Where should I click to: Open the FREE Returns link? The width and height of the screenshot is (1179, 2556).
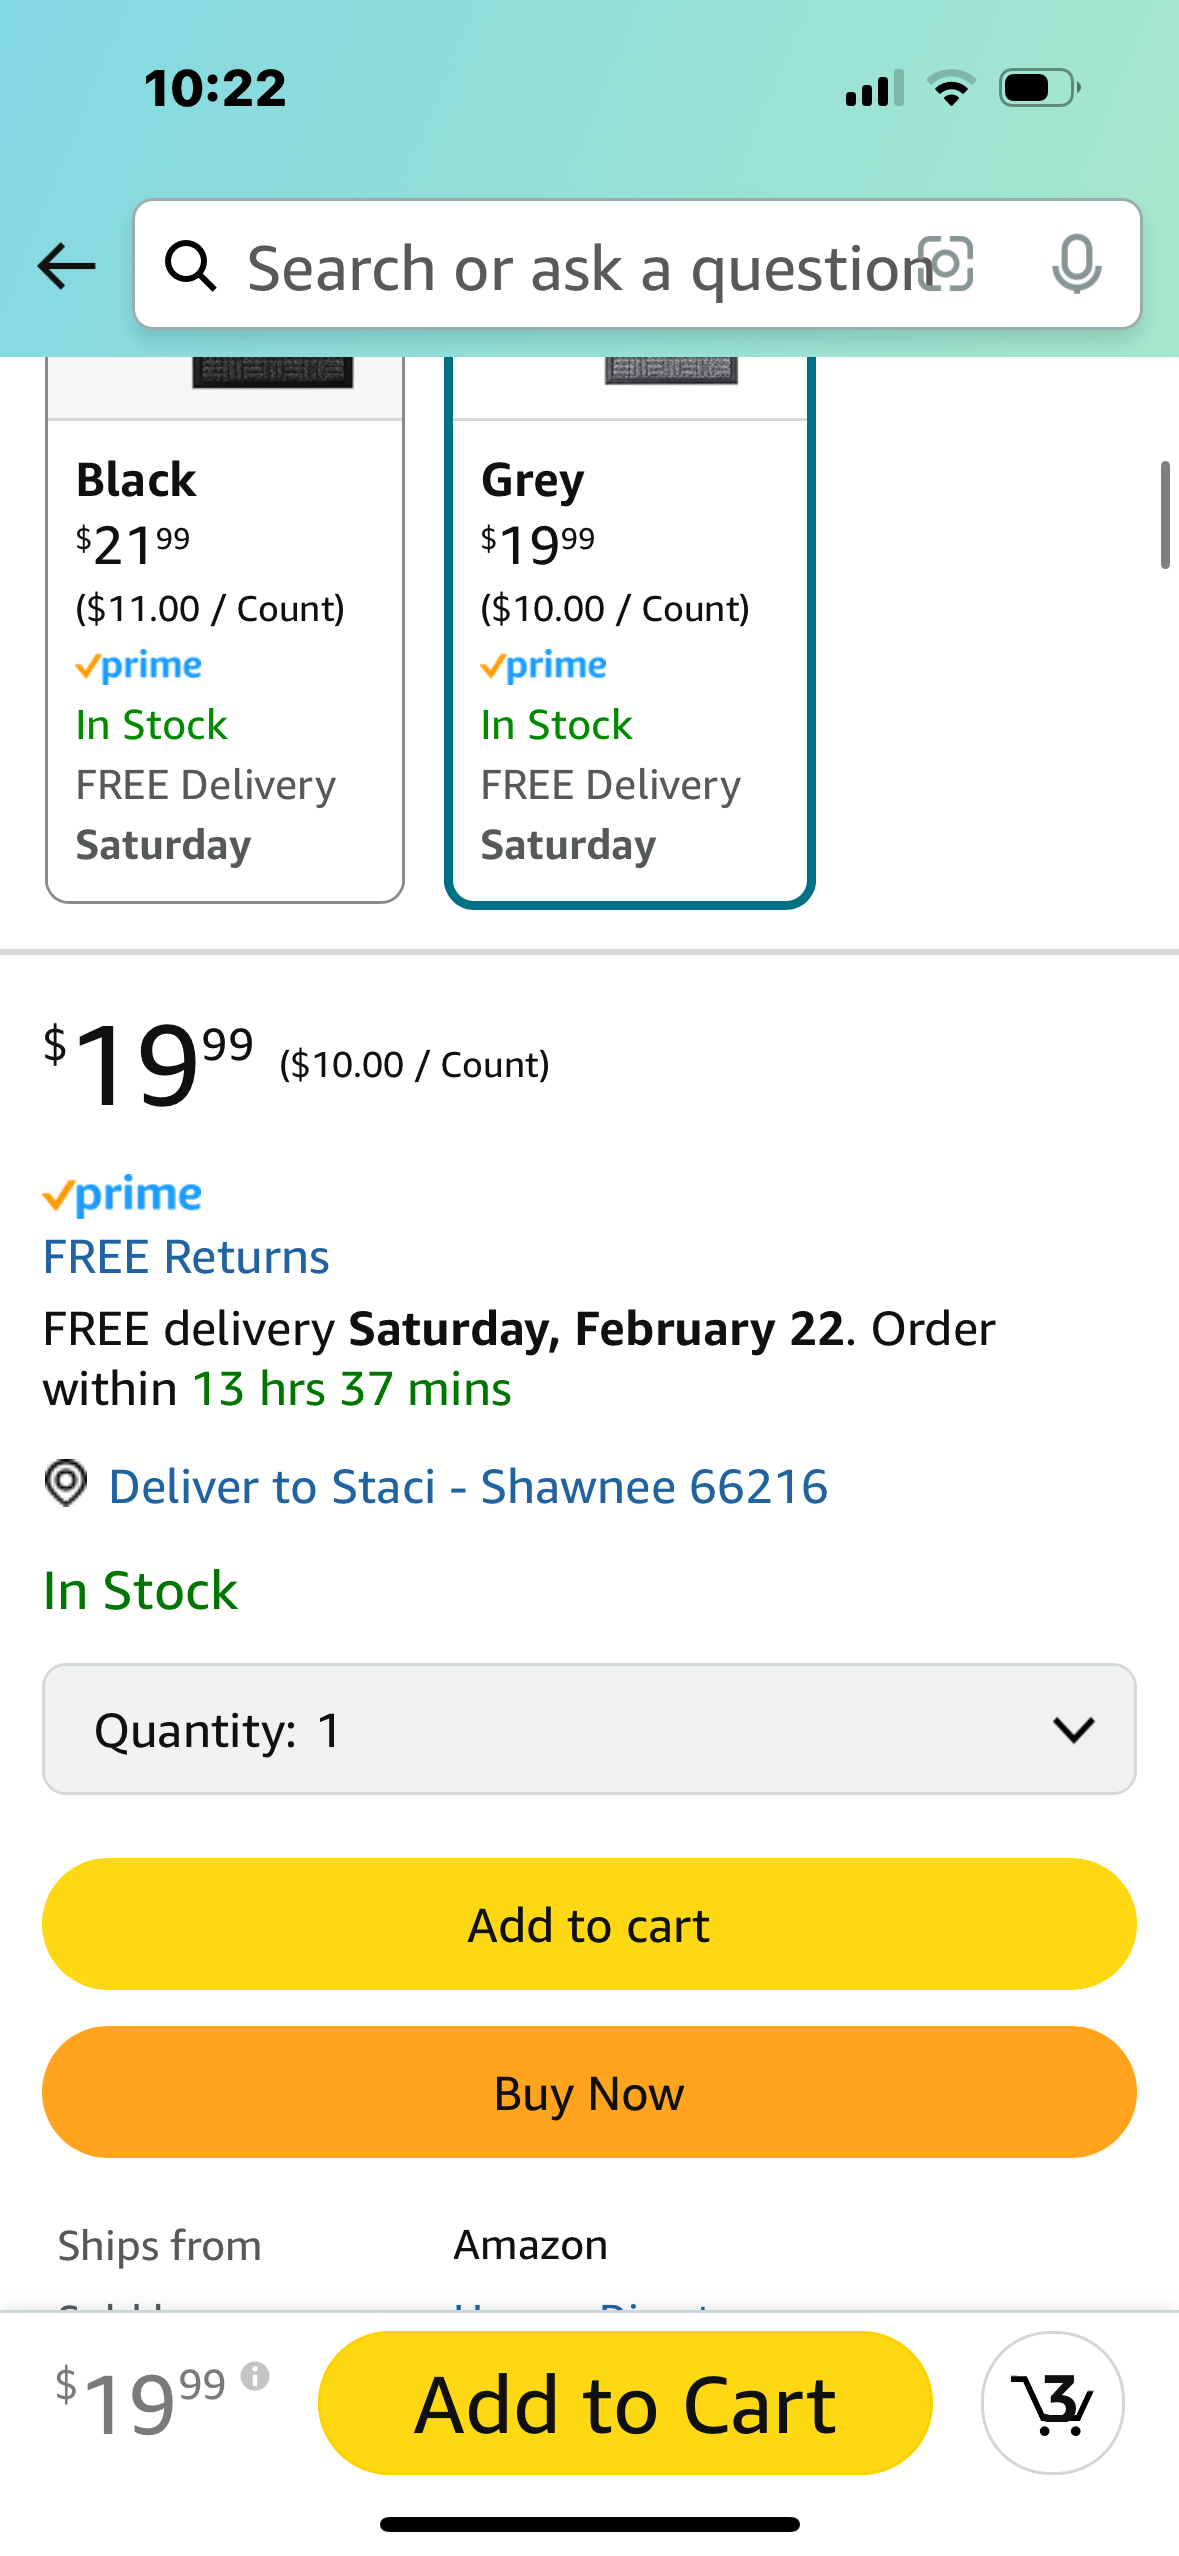coord(186,1257)
